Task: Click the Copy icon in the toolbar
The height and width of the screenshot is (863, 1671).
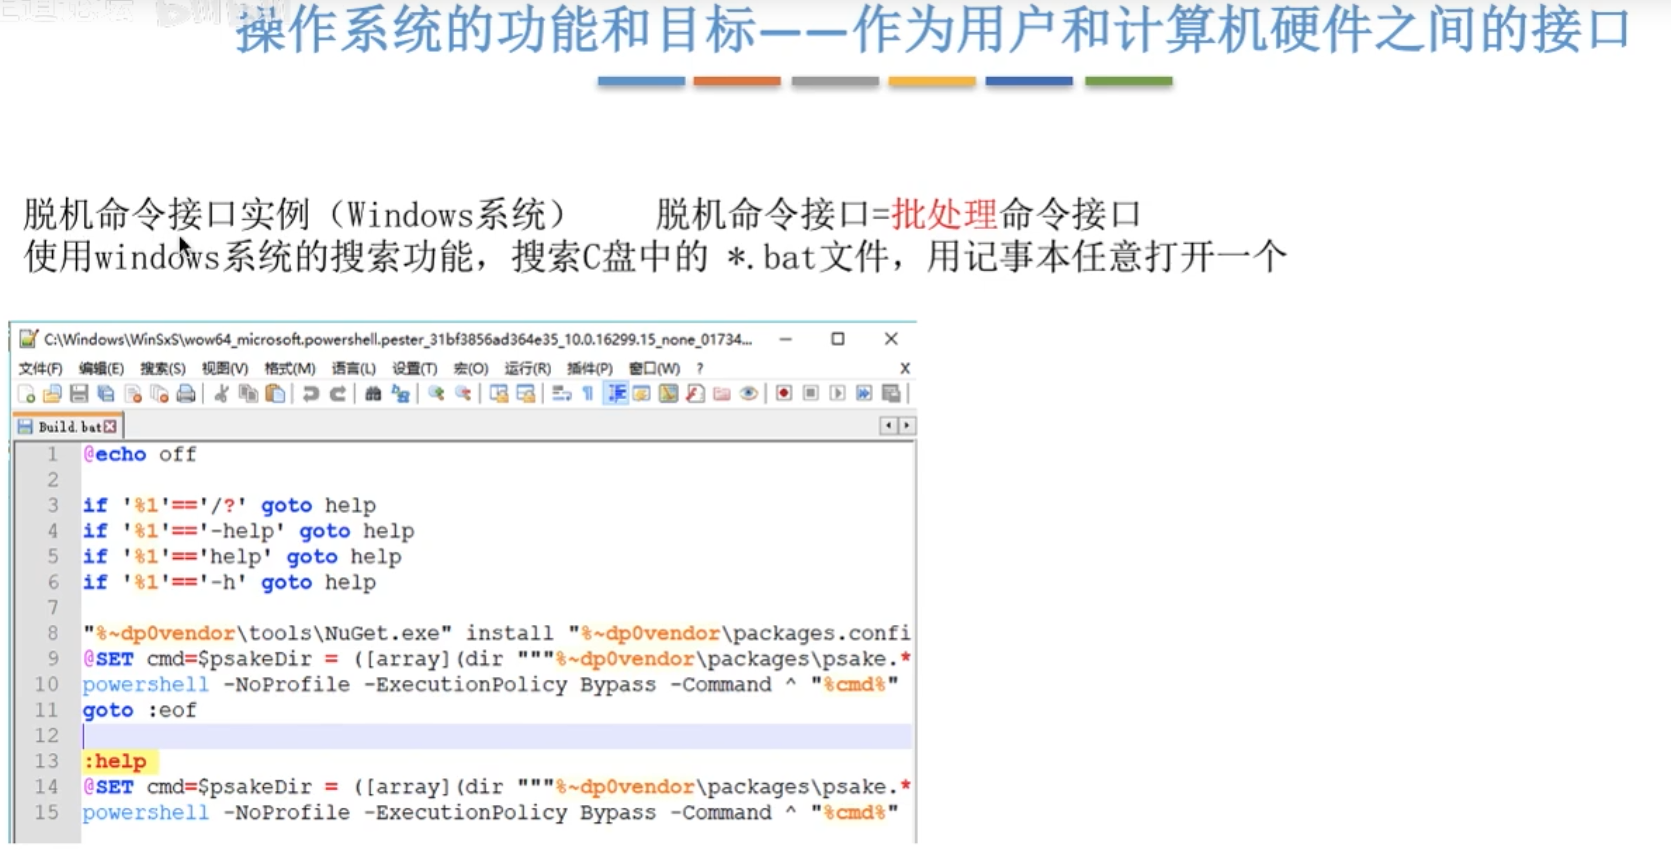Action: (x=248, y=394)
